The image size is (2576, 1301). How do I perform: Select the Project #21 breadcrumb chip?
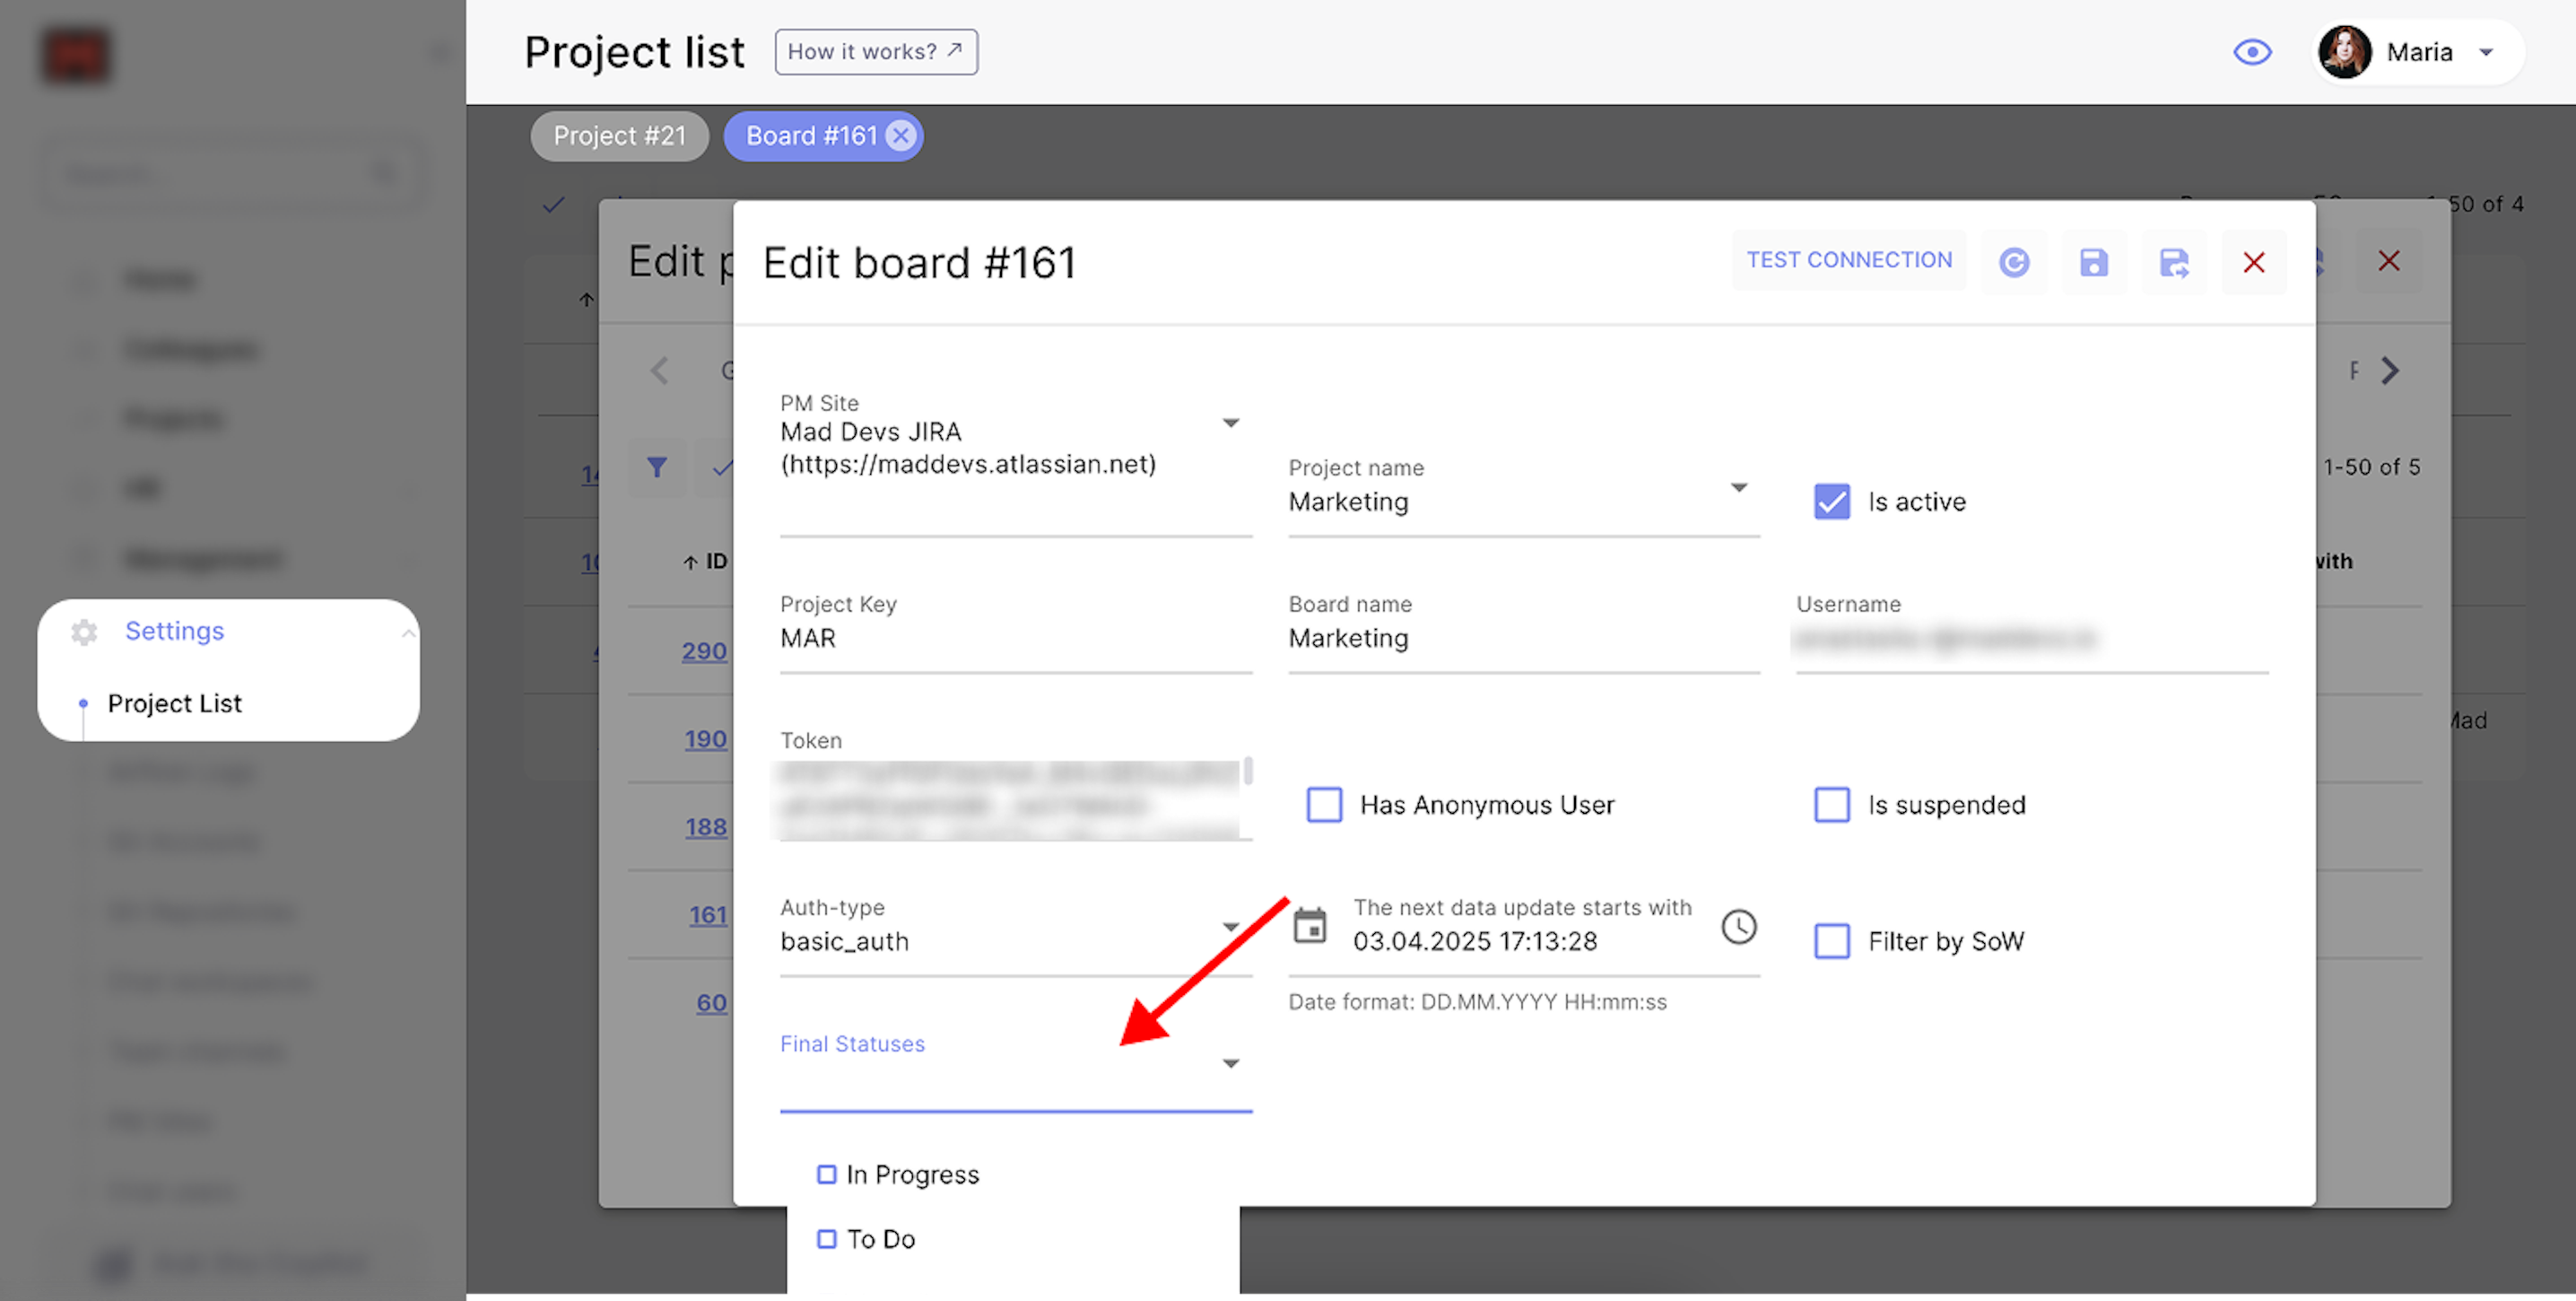coord(619,136)
